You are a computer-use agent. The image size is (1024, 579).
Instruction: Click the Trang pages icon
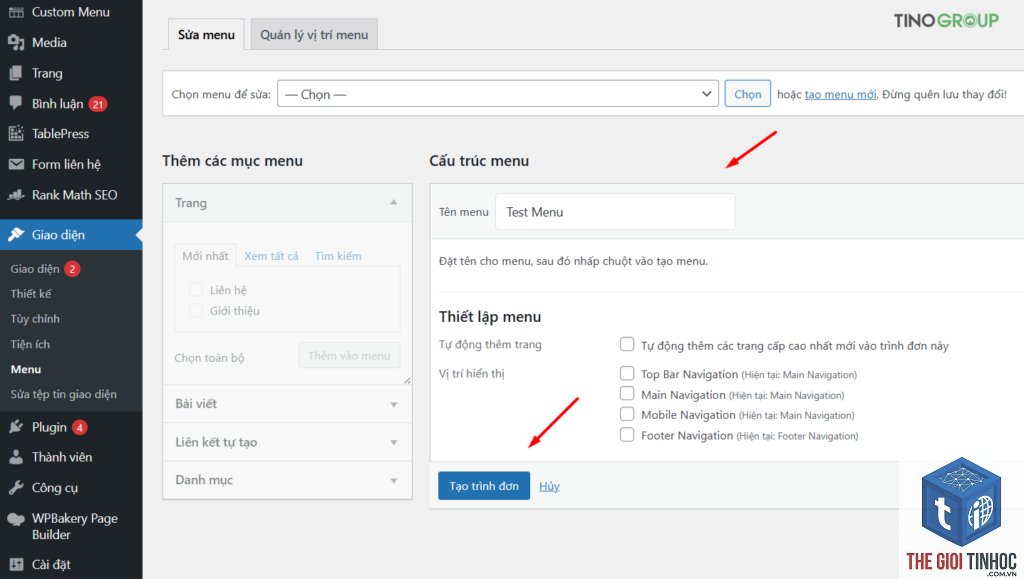pos(16,73)
